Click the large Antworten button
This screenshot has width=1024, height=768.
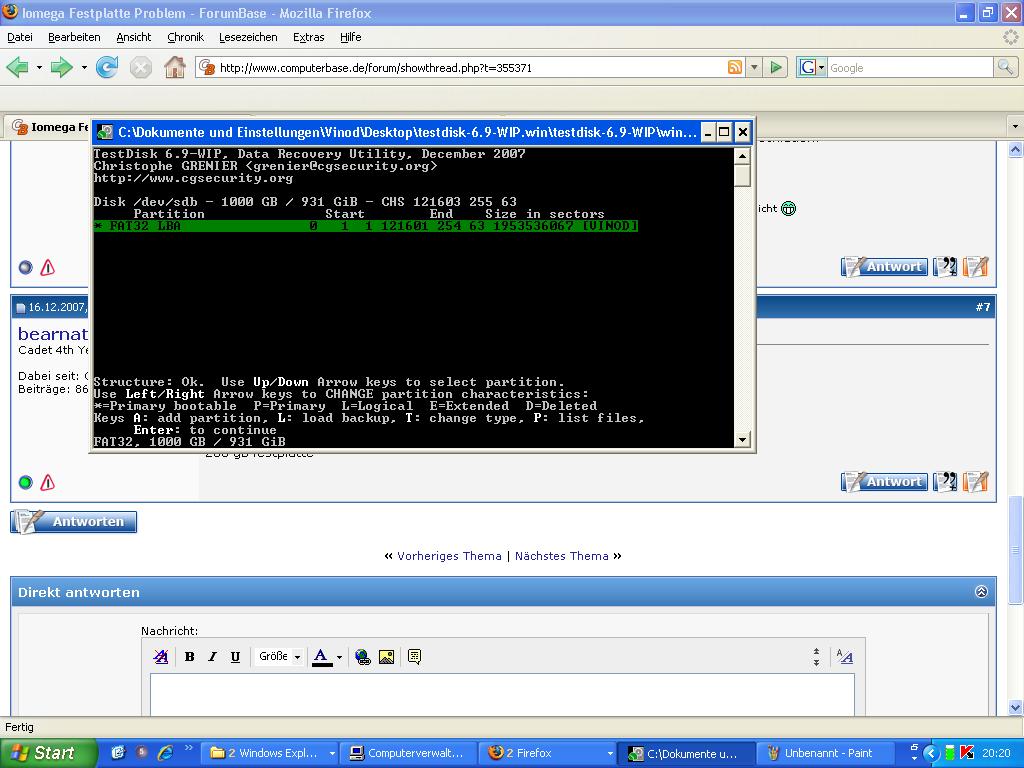pyautogui.click(x=74, y=522)
